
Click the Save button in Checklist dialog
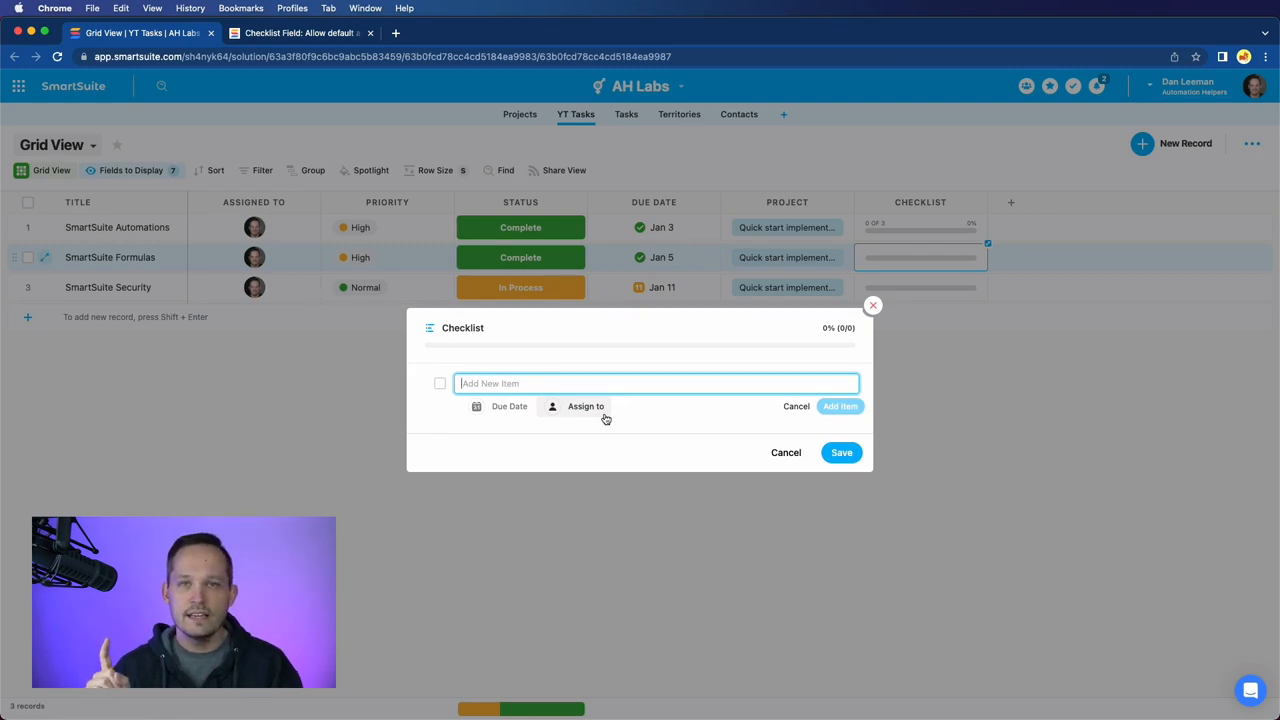(x=842, y=453)
